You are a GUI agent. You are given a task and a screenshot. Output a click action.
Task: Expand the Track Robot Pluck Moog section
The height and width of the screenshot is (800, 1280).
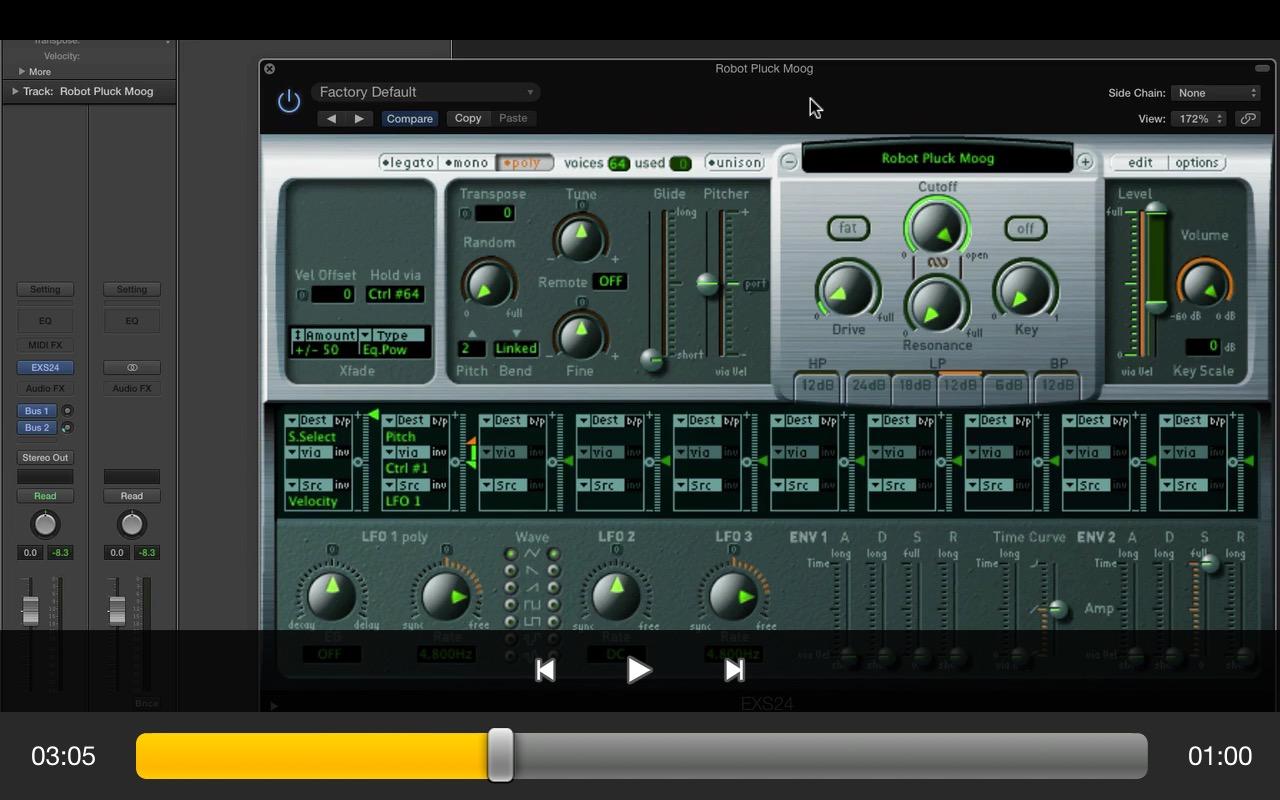point(15,91)
